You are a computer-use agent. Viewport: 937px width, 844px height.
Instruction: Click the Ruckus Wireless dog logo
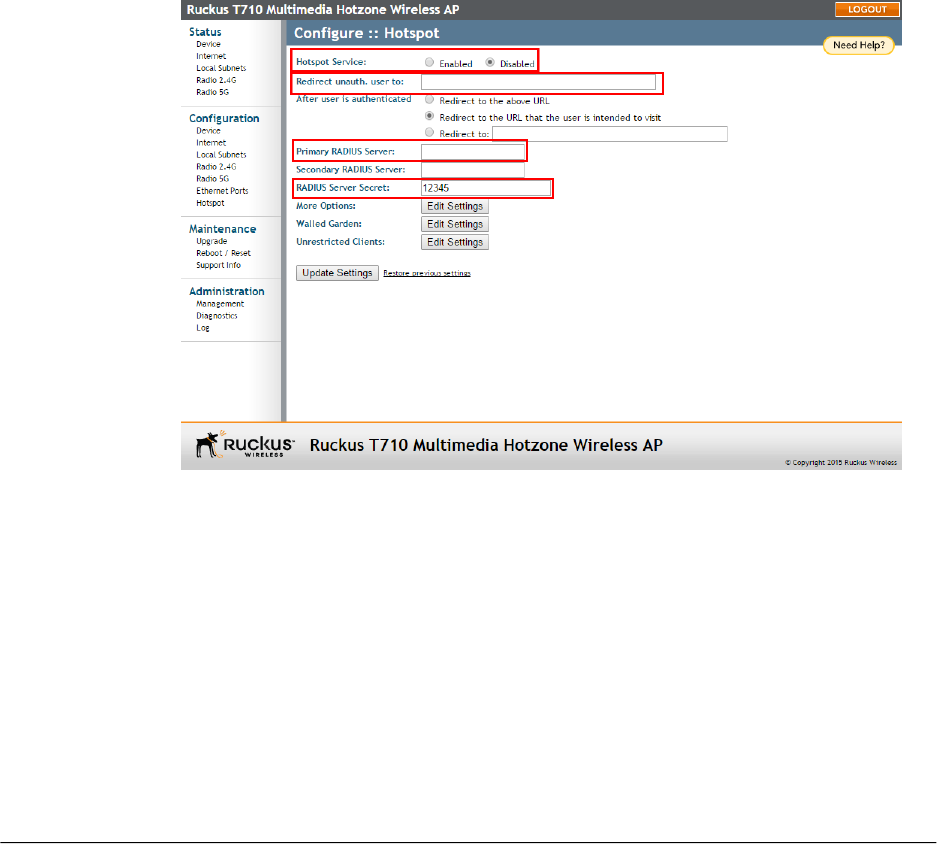(244, 445)
